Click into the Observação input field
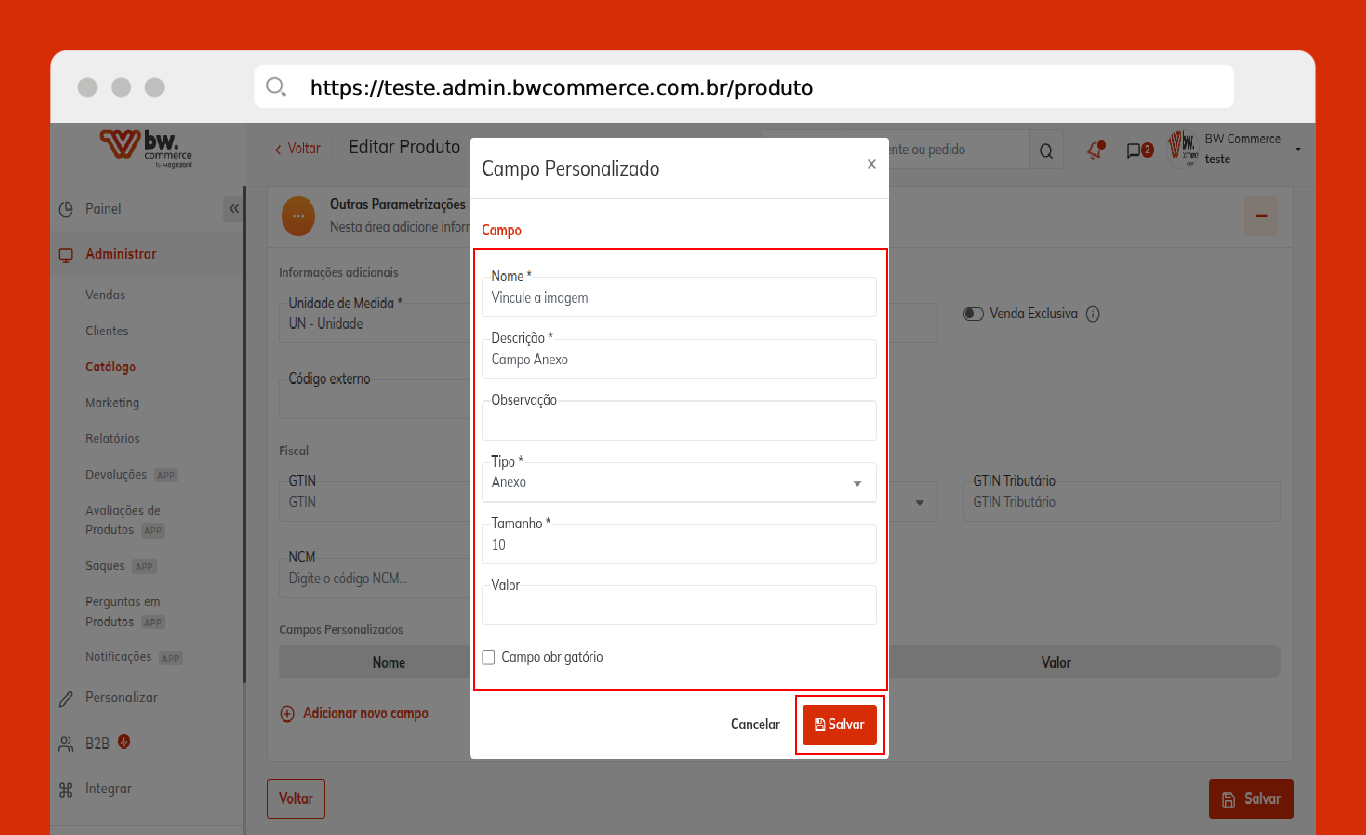 pyautogui.click(x=679, y=423)
